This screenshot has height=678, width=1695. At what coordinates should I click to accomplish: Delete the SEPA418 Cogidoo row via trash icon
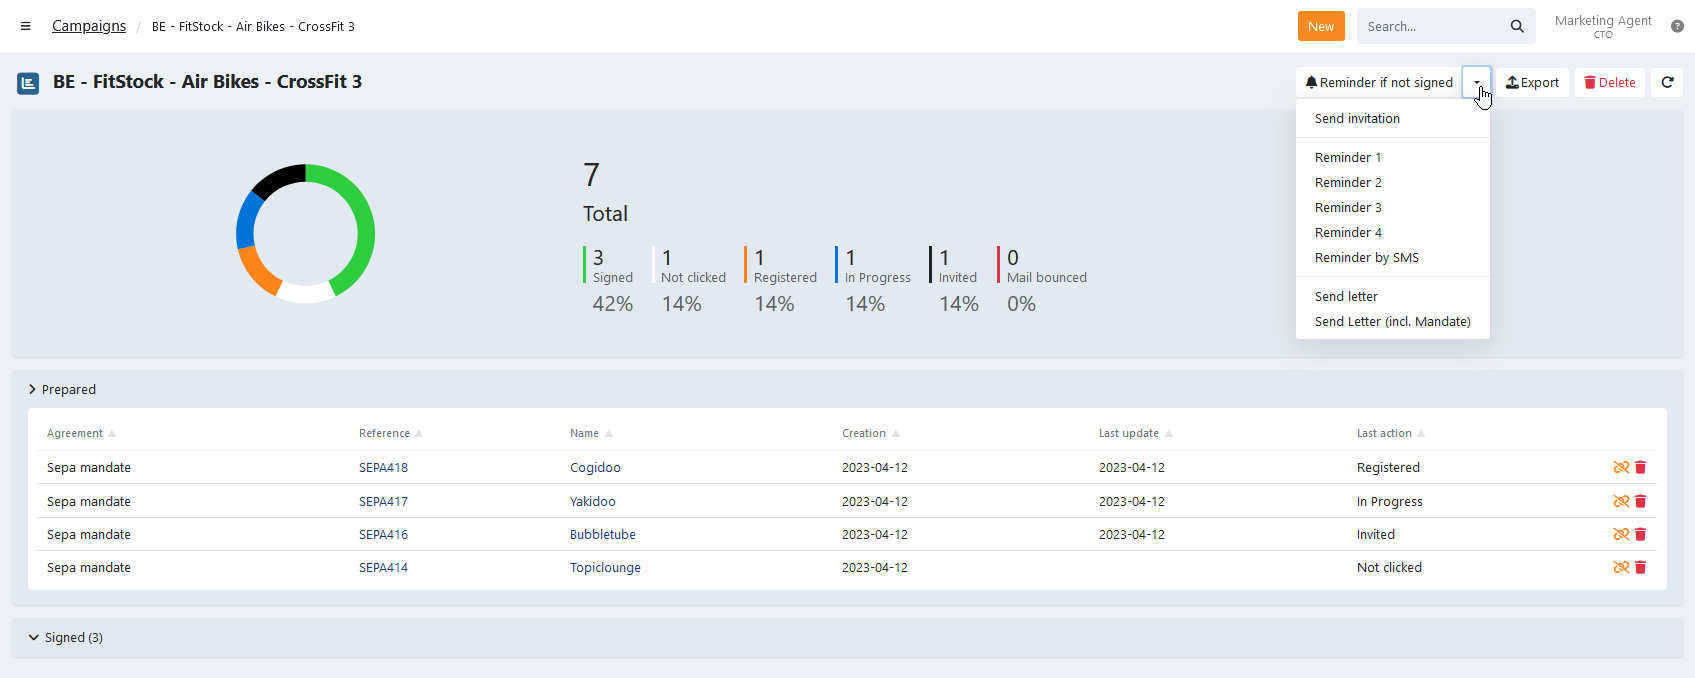coord(1640,467)
